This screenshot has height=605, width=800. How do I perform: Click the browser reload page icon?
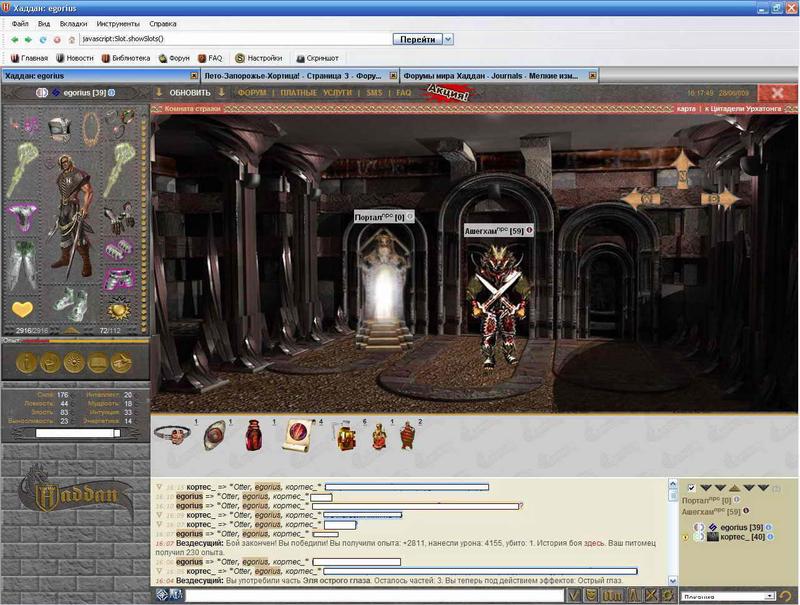coord(43,39)
